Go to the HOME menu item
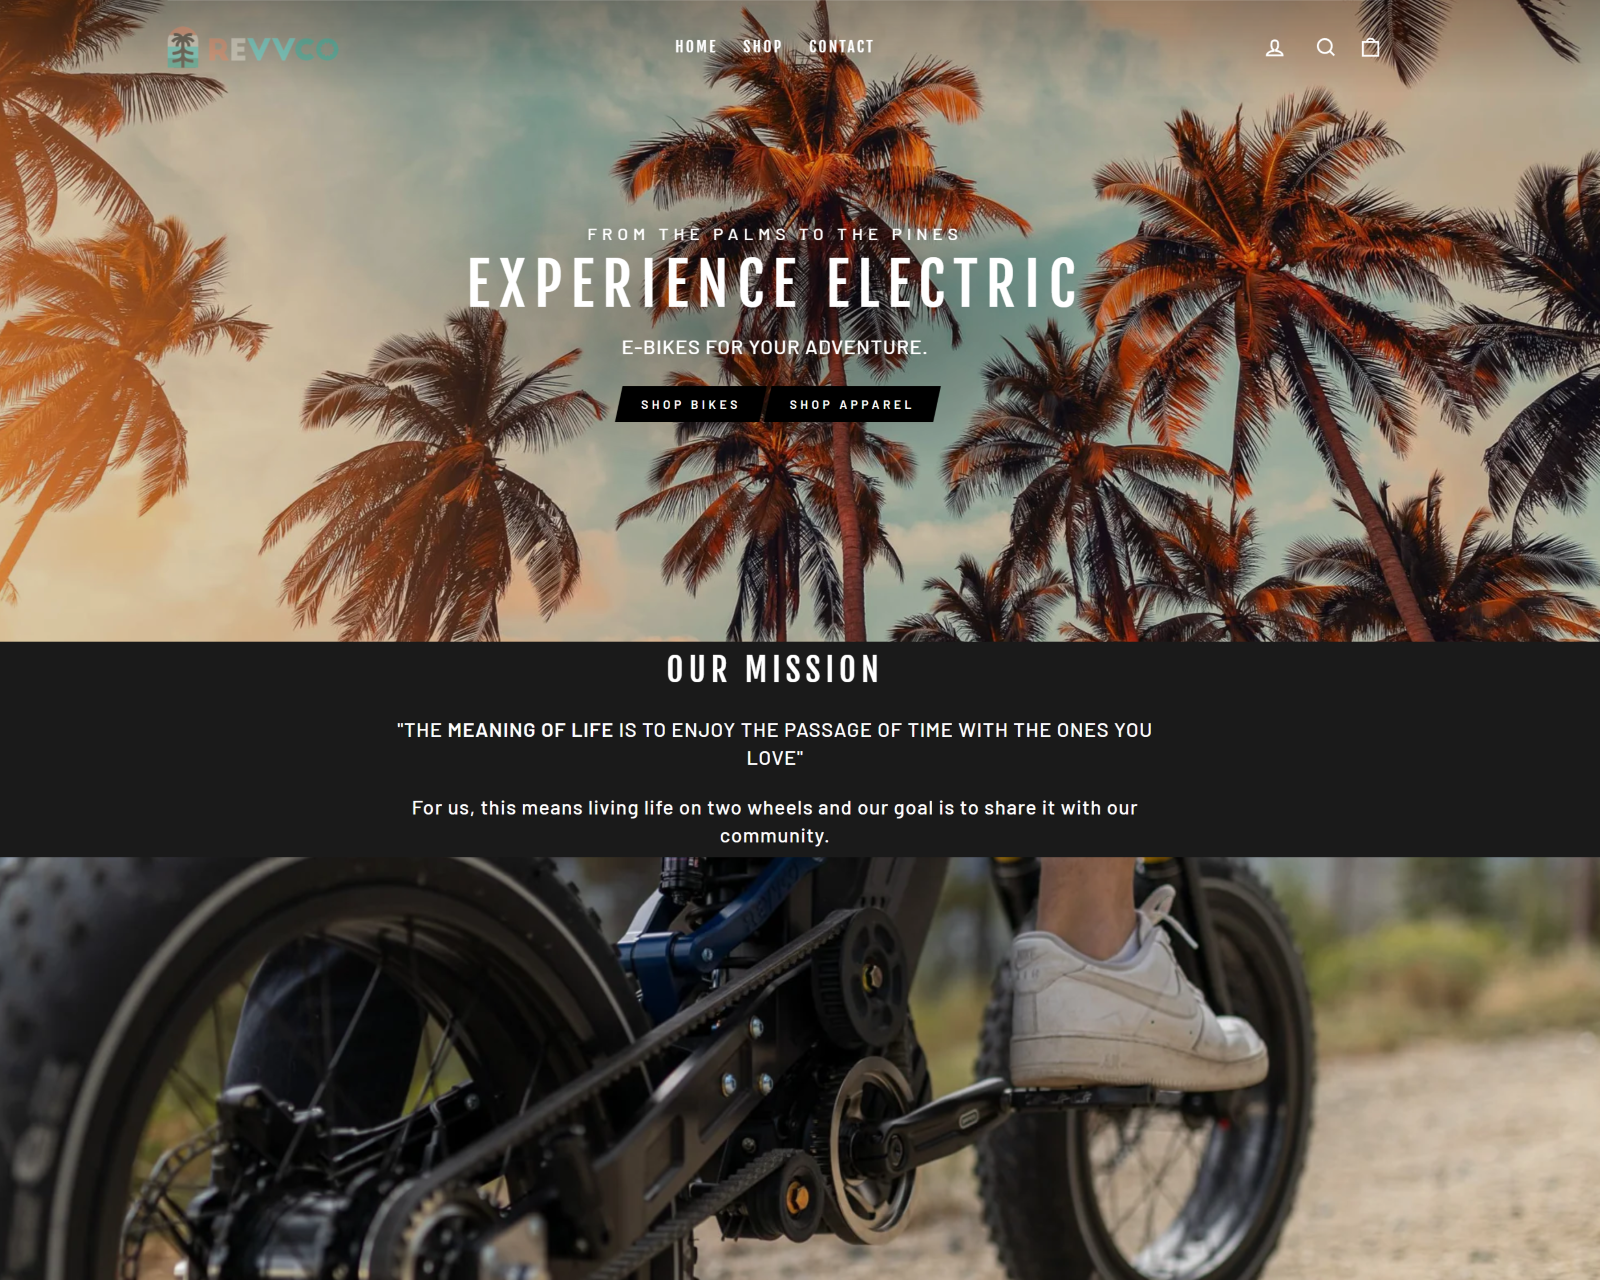 pyautogui.click(x=696, y=47)
